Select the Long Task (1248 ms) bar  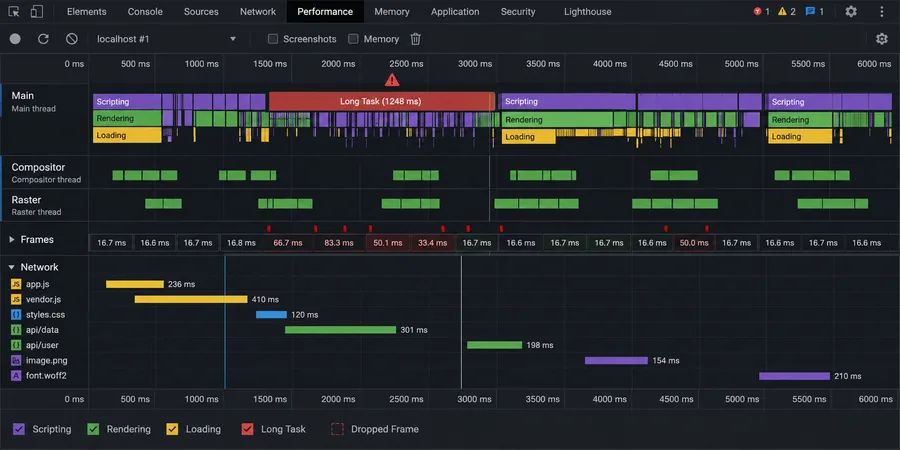click(382, 101)
